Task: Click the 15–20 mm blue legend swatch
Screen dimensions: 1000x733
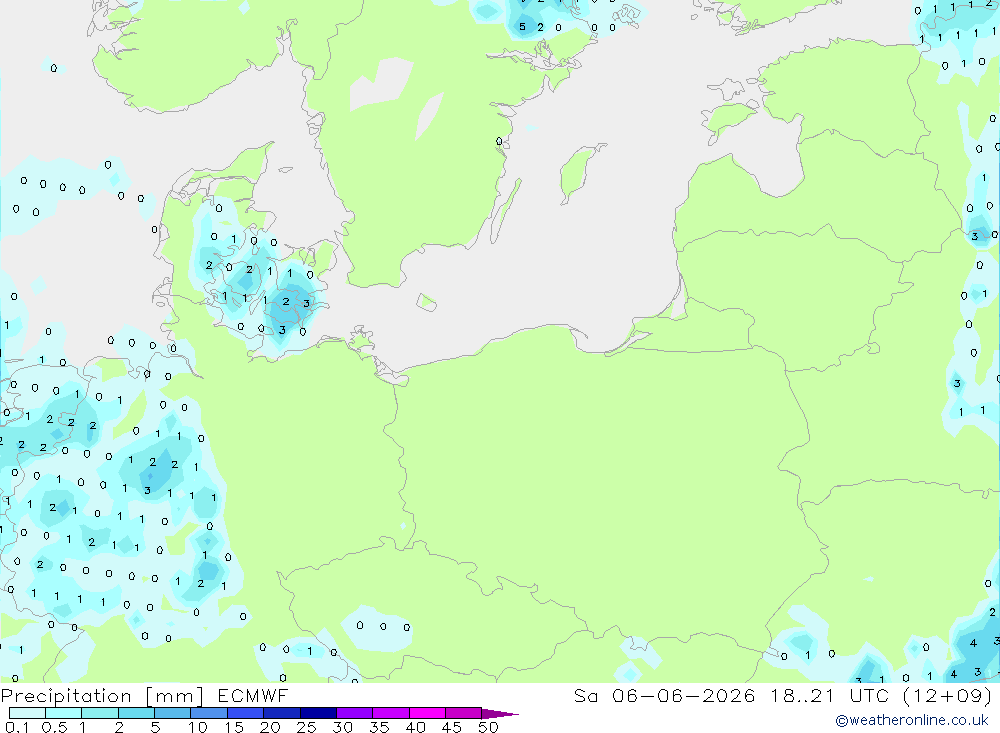Action: (x=246, y=713)
